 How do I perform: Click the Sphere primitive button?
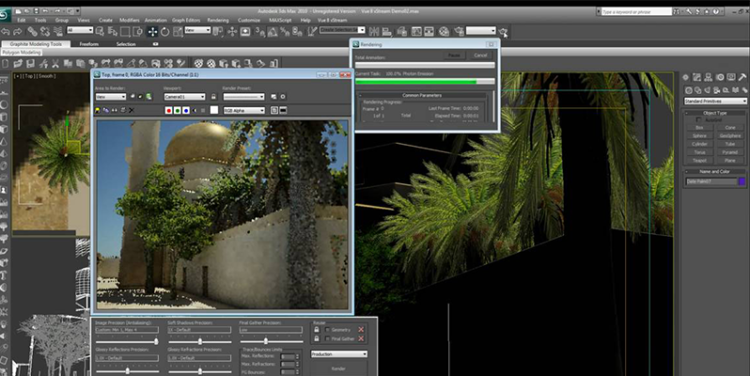point(699,136)
